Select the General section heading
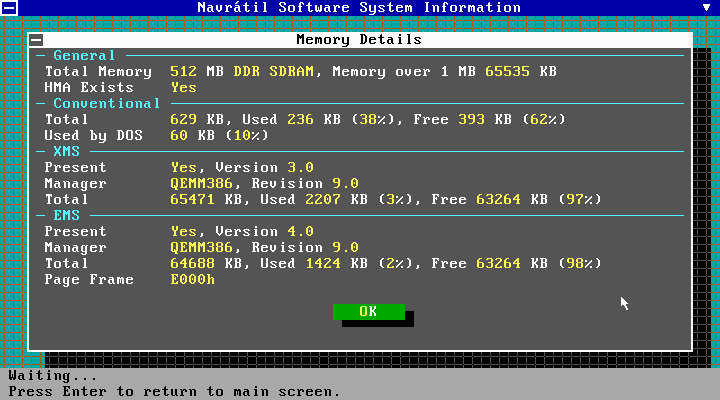The width and height of the screenshot is (720, 400). (x=84, y=56)
